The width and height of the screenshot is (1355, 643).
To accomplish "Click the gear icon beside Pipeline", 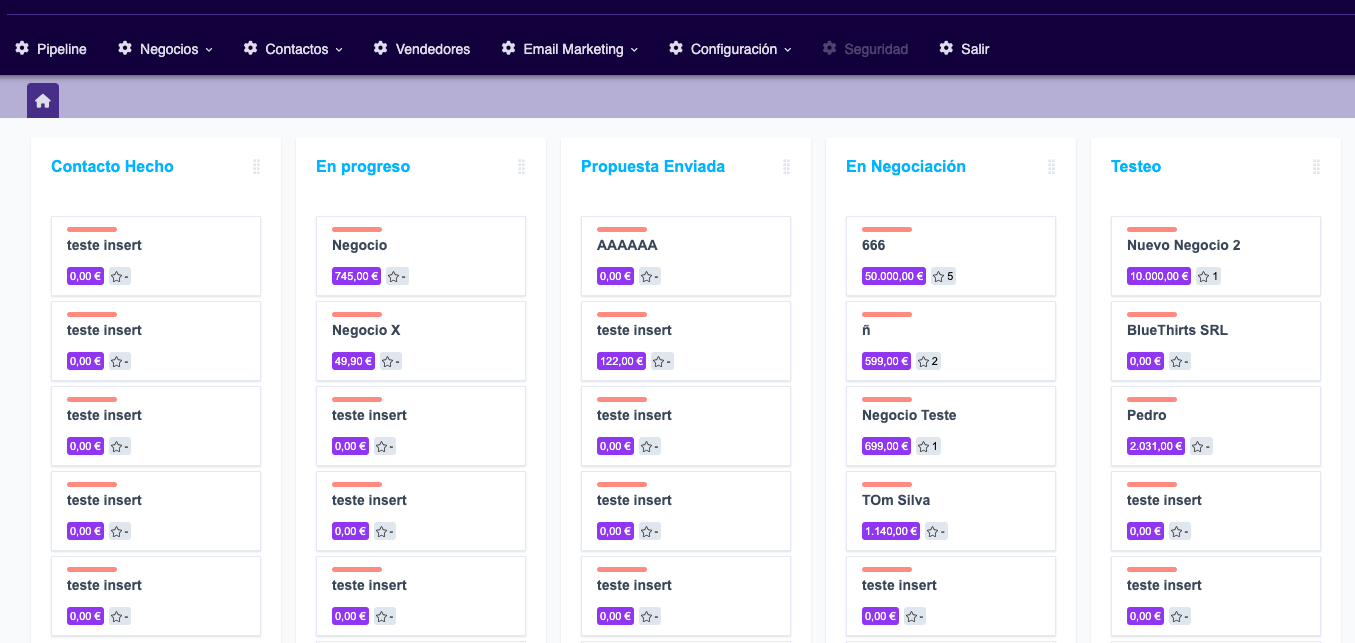I will [22, 48].
